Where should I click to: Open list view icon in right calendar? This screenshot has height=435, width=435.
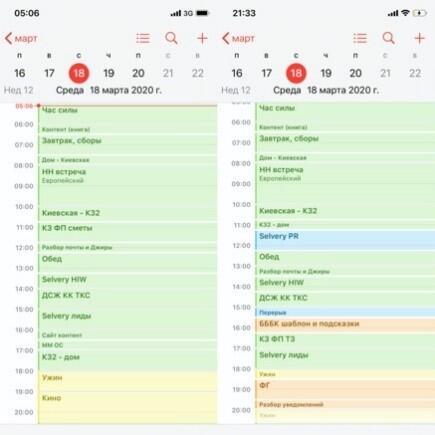[360, 38]
